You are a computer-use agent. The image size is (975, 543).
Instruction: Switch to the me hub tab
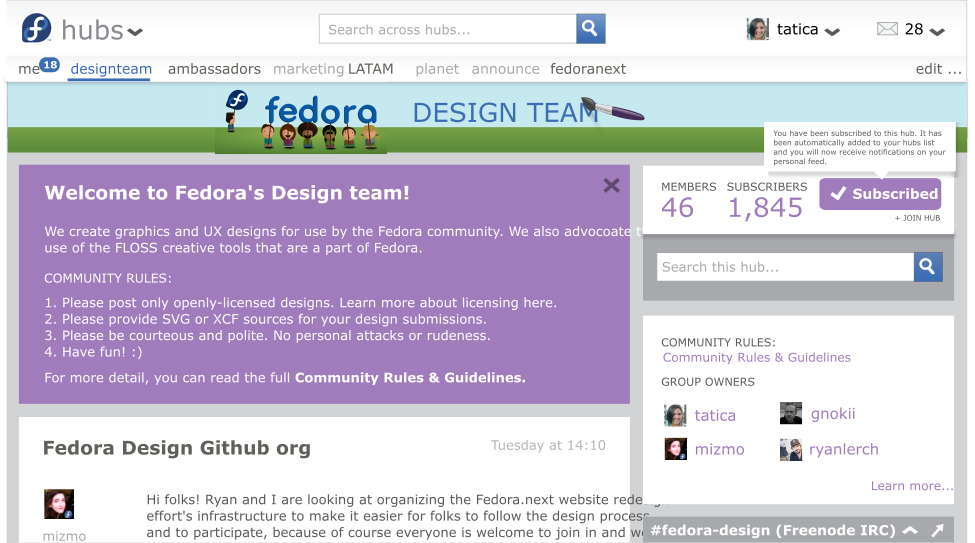(29, 69)
